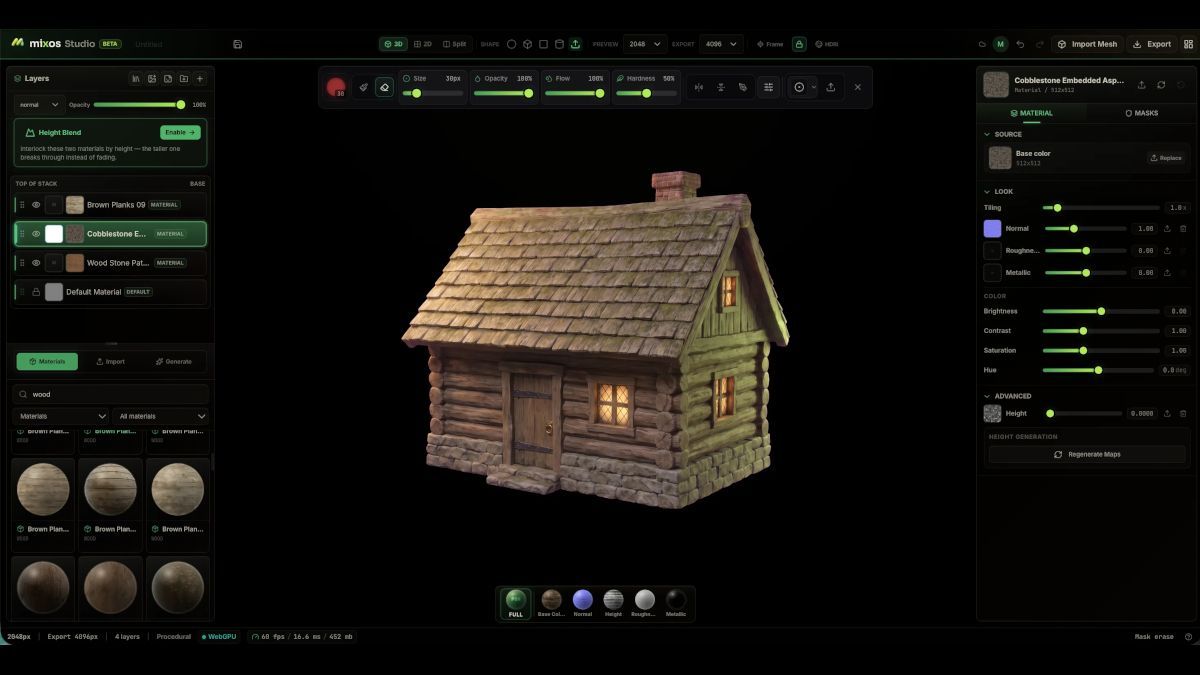
Task: Select the cube preview shape
Action: 527,44
